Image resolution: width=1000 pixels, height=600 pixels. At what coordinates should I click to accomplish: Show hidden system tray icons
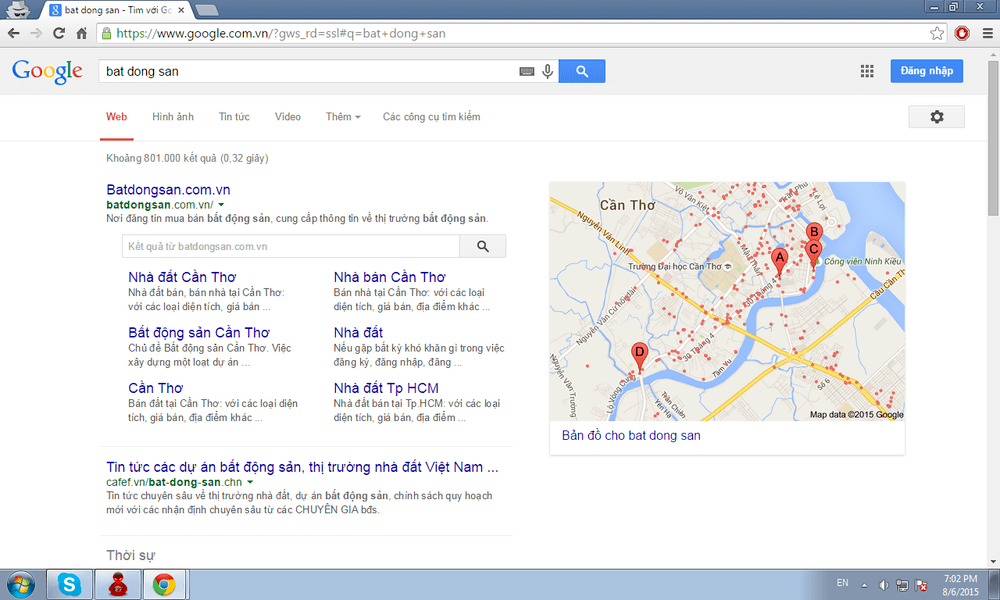[864, 585]
